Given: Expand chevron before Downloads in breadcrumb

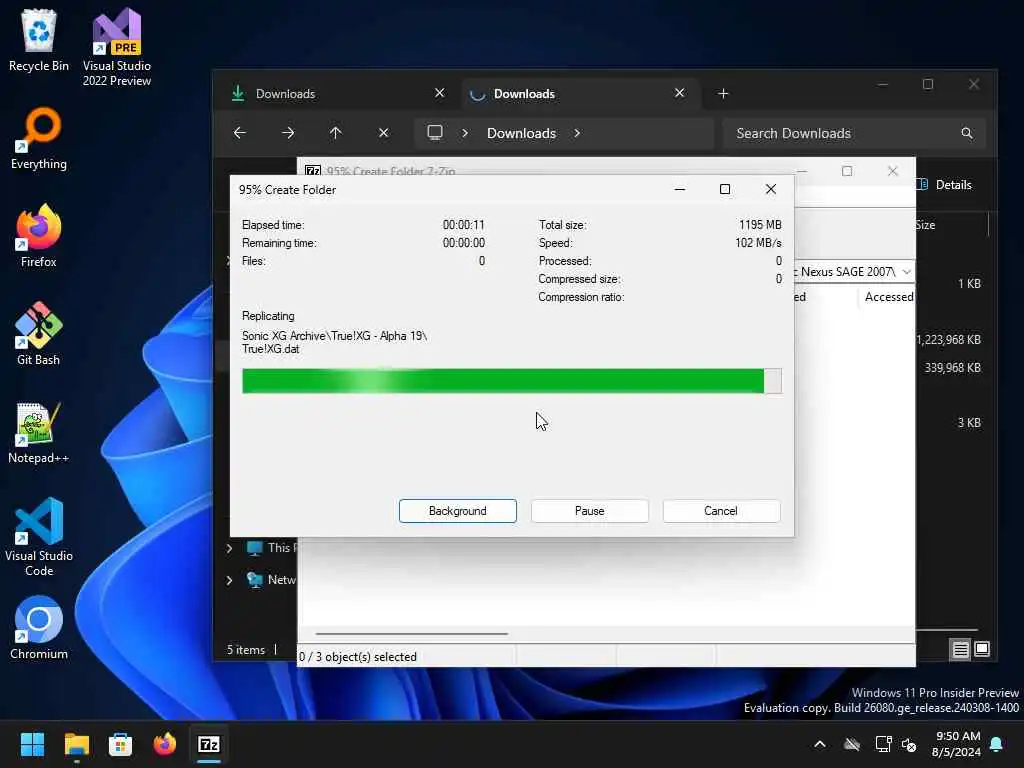Looking at the screenshot, I should coord(465,133).
